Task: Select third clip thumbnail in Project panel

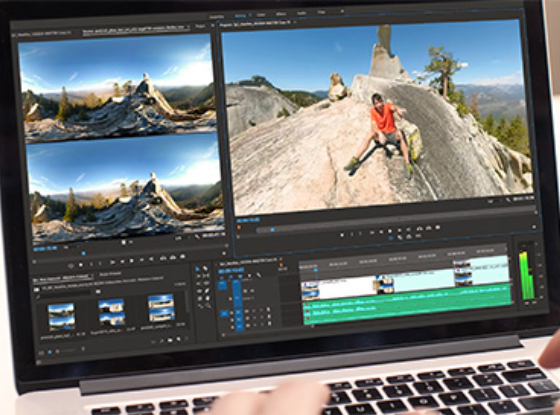Action: click(x=161, y=307)
